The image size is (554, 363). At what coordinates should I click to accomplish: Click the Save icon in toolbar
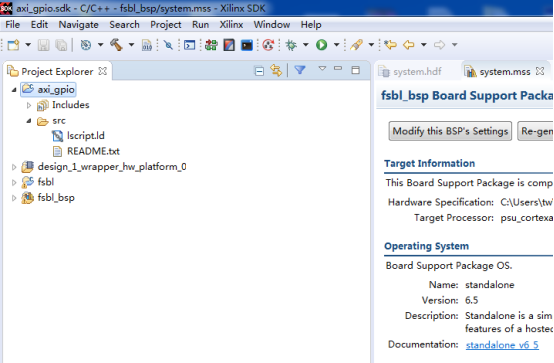pos(43,45)
